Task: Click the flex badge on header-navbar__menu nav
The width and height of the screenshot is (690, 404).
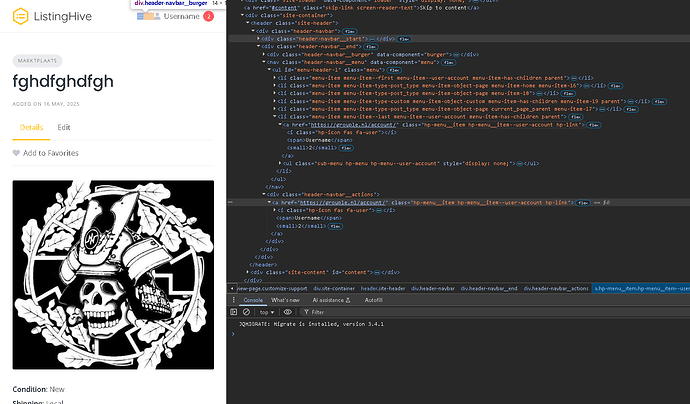Action: point(449,62)
